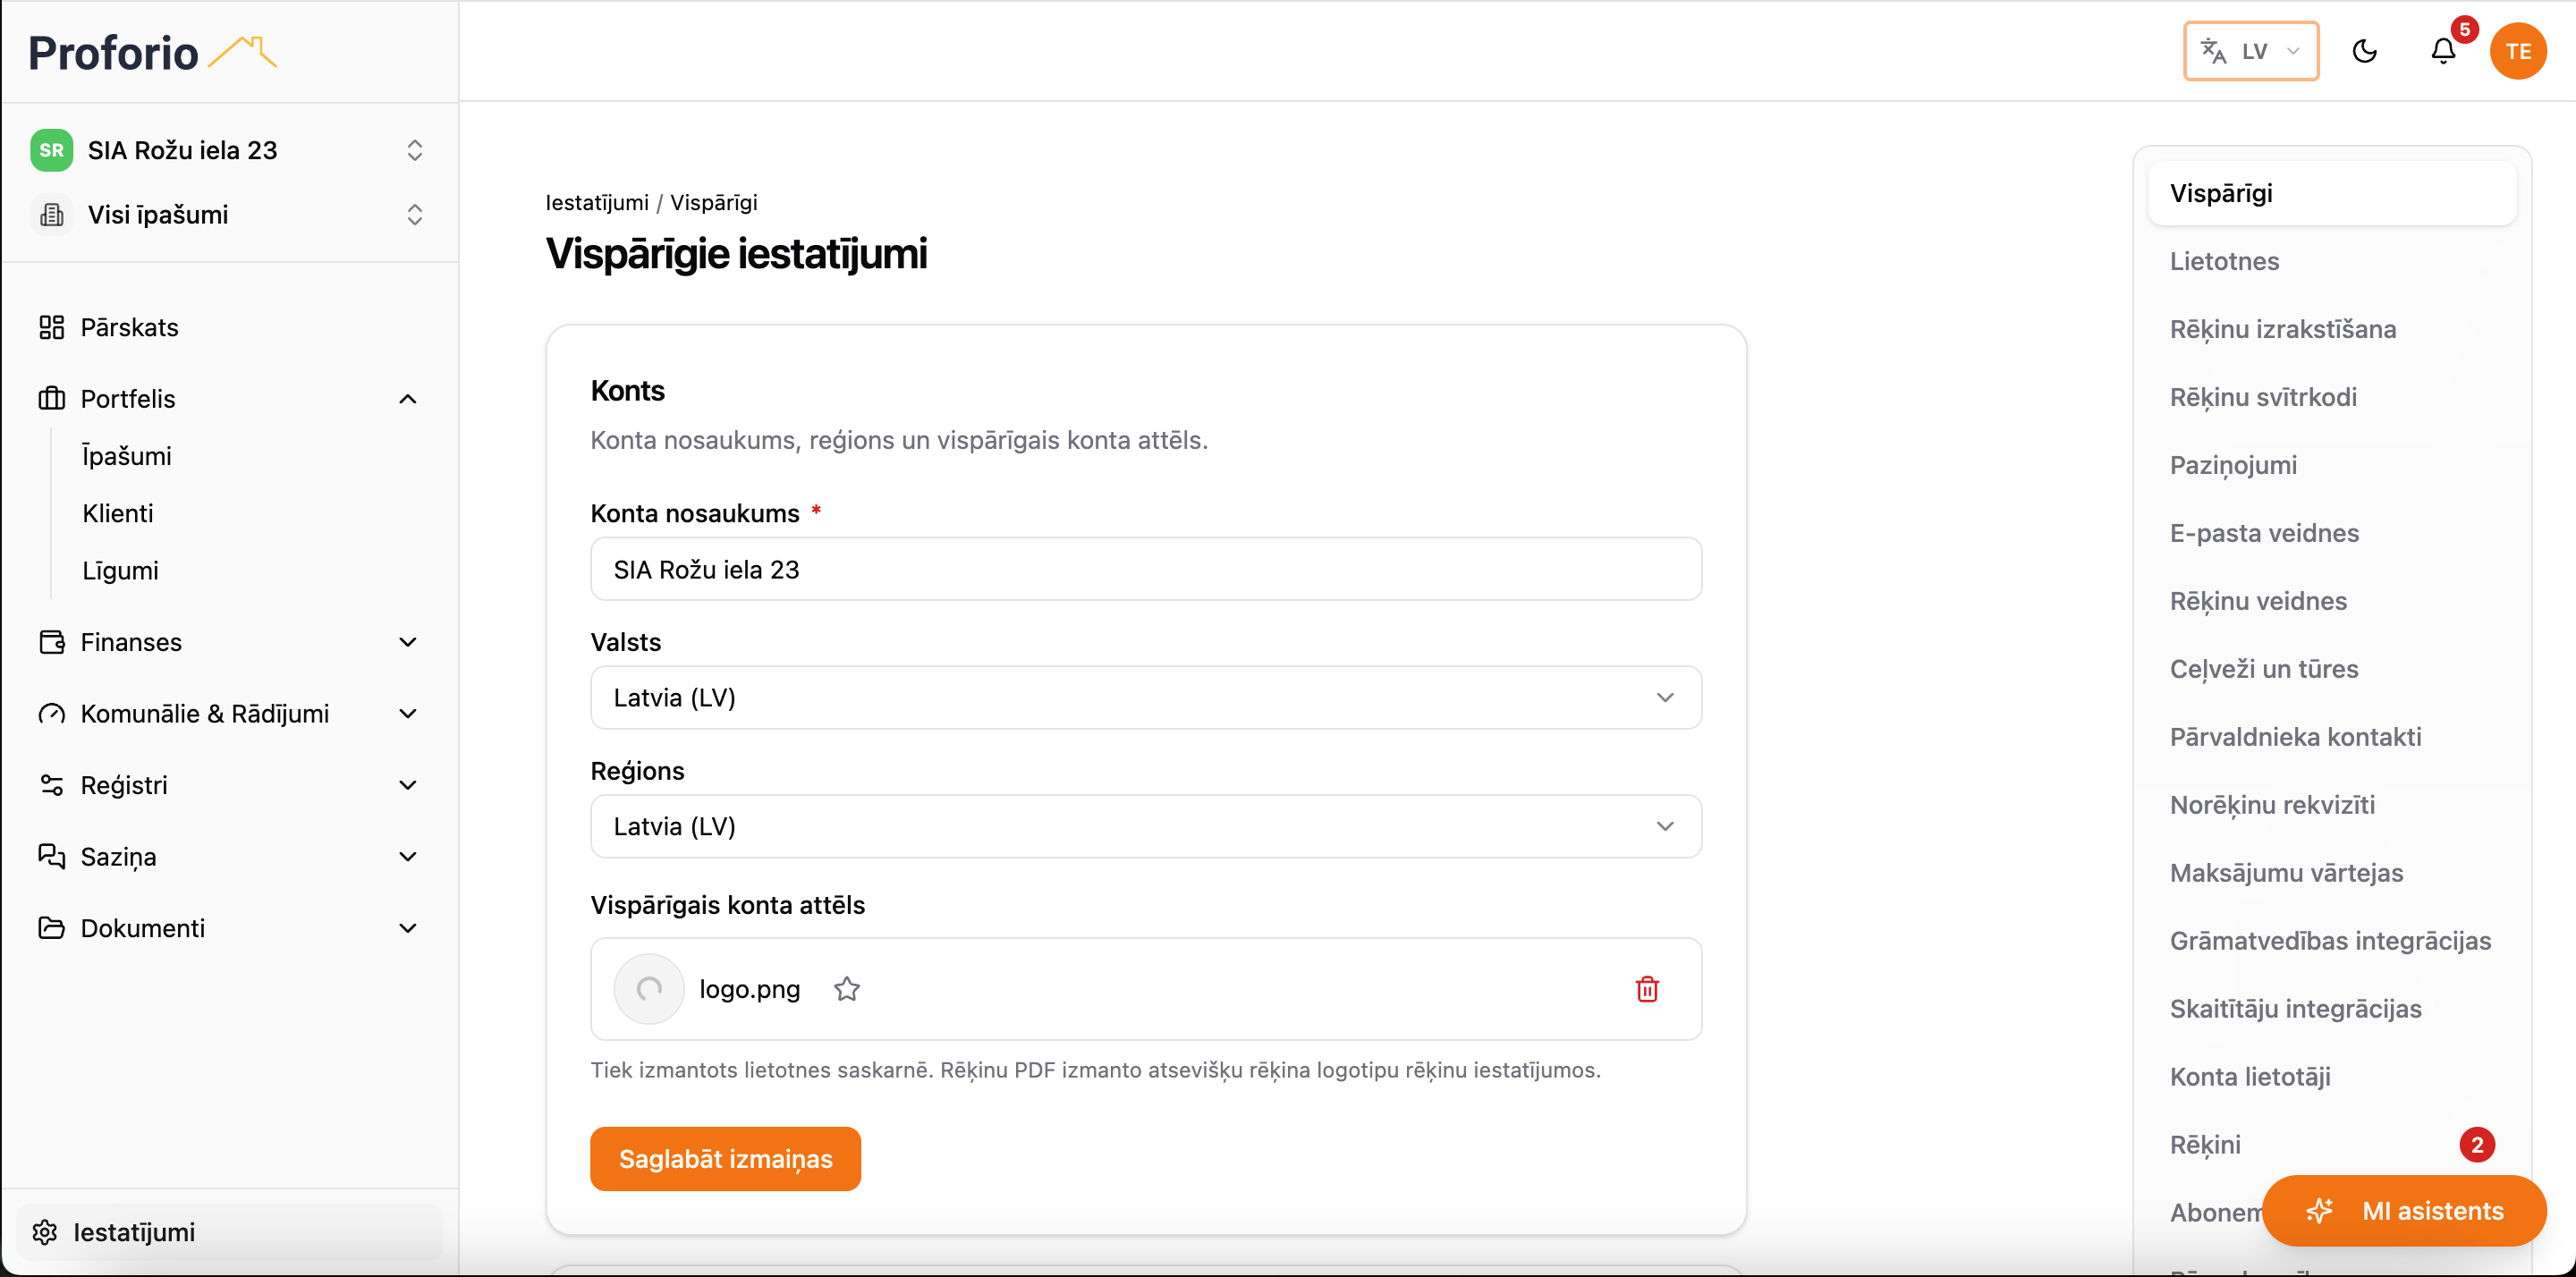Select the Vispārīgi settings tab

coord(2332,193)
